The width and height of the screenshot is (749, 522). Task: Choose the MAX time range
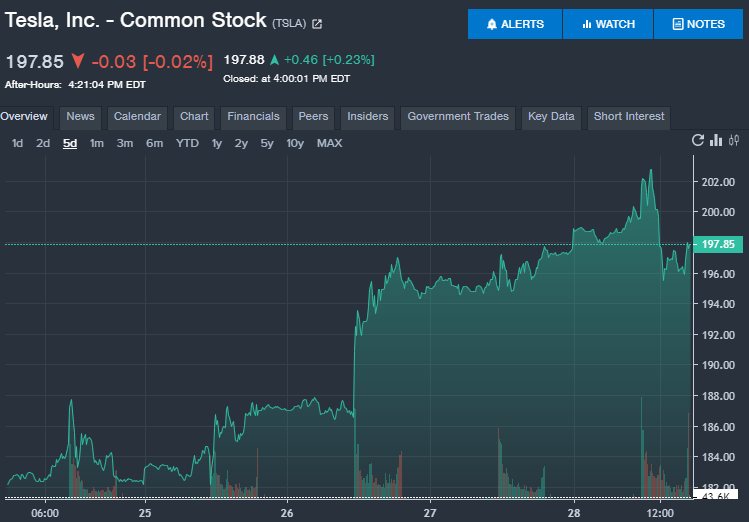pyautogui.click(x=329, y=143)
